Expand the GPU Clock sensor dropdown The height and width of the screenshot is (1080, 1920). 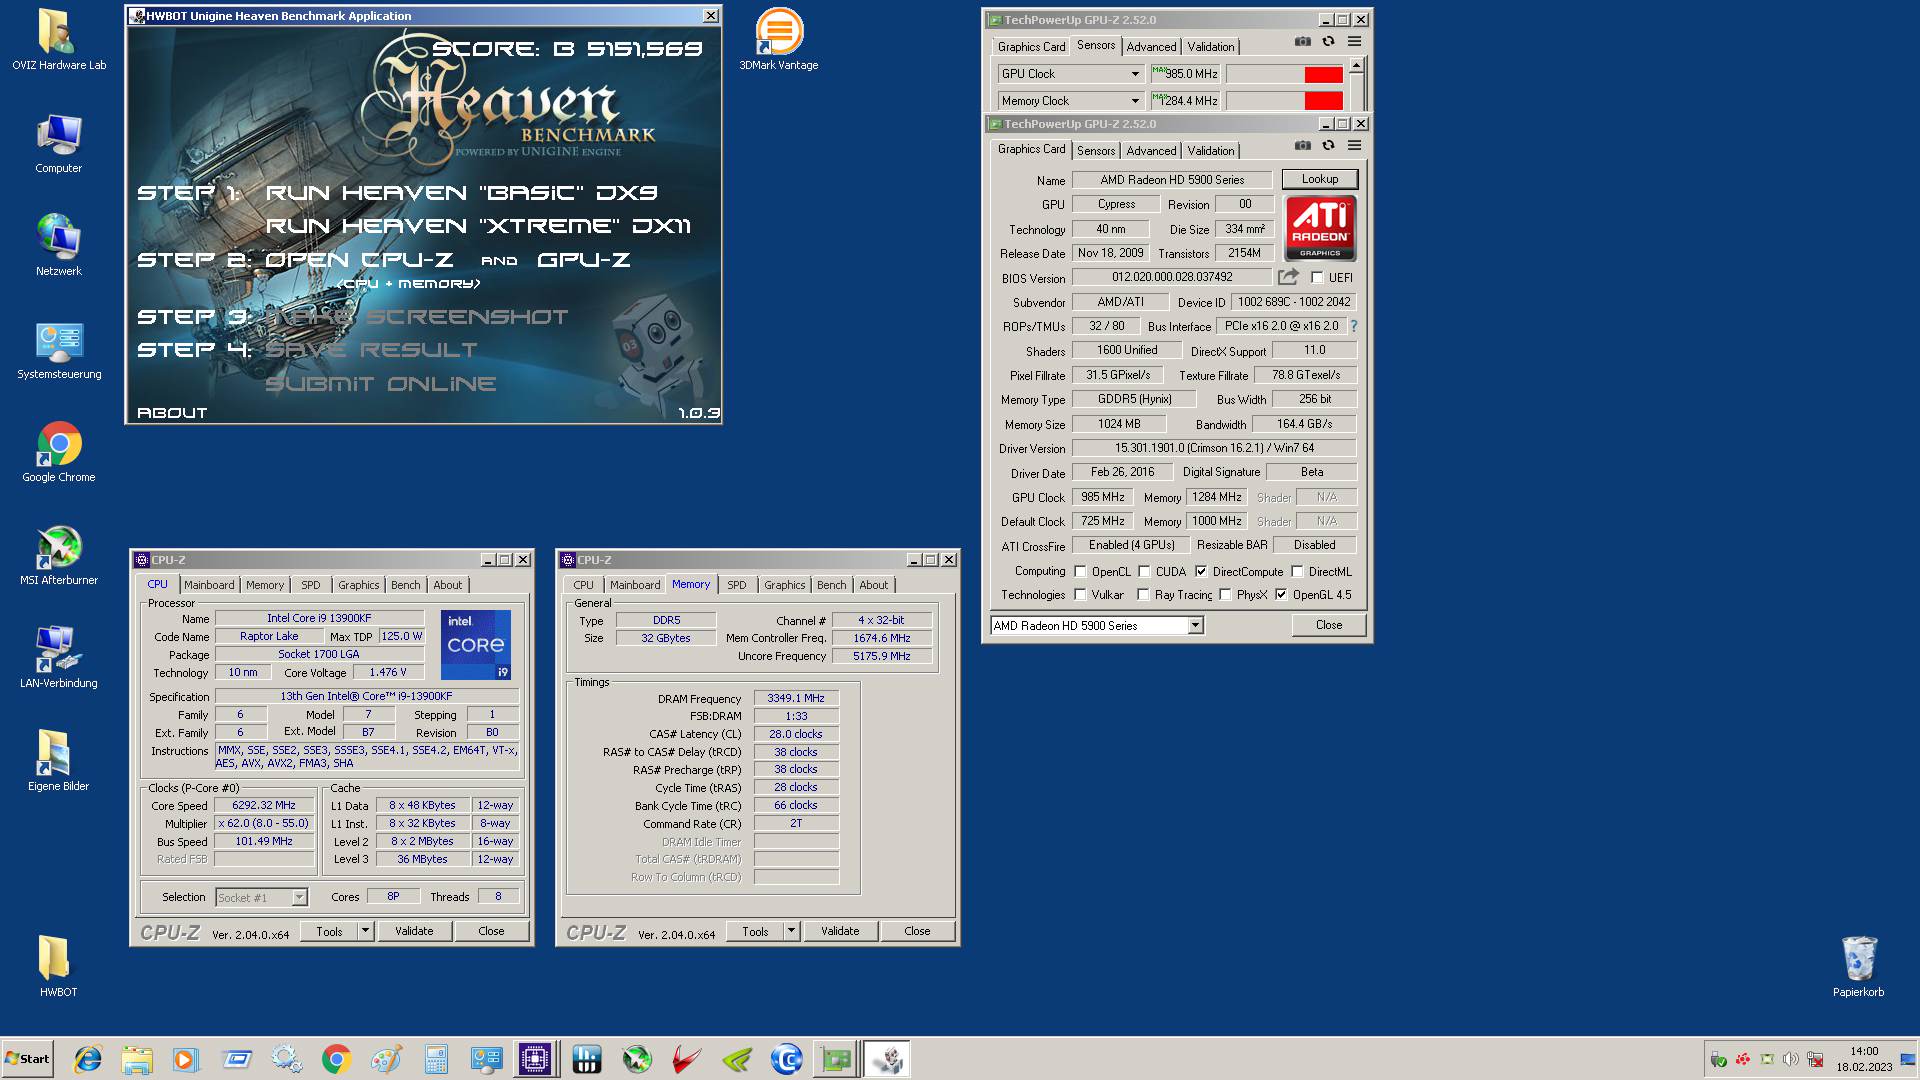pos(1135,74)
